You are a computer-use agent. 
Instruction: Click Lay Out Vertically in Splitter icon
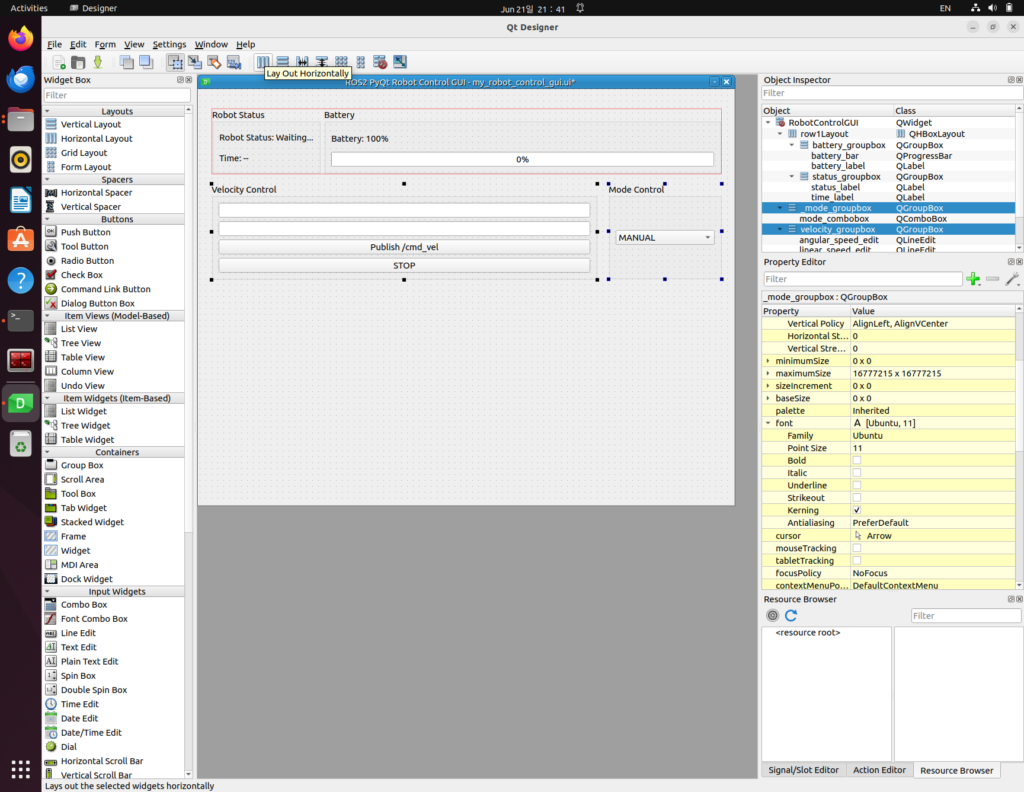click(321, 62)
